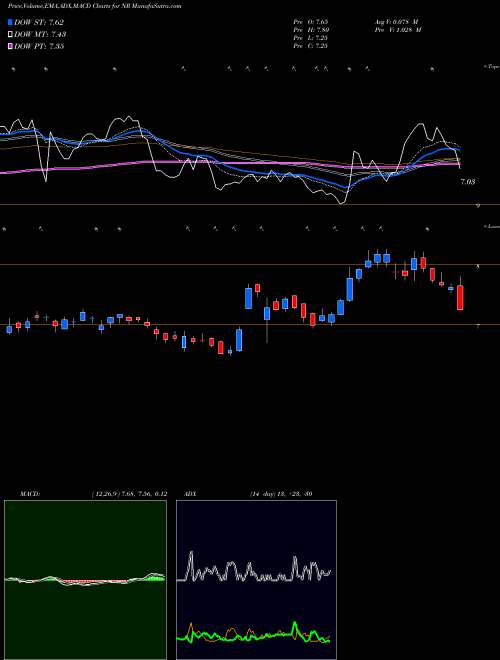Select the DOW PT: 7.35 legend label
This screenshot has height=660, width=500.
(39, 46)
